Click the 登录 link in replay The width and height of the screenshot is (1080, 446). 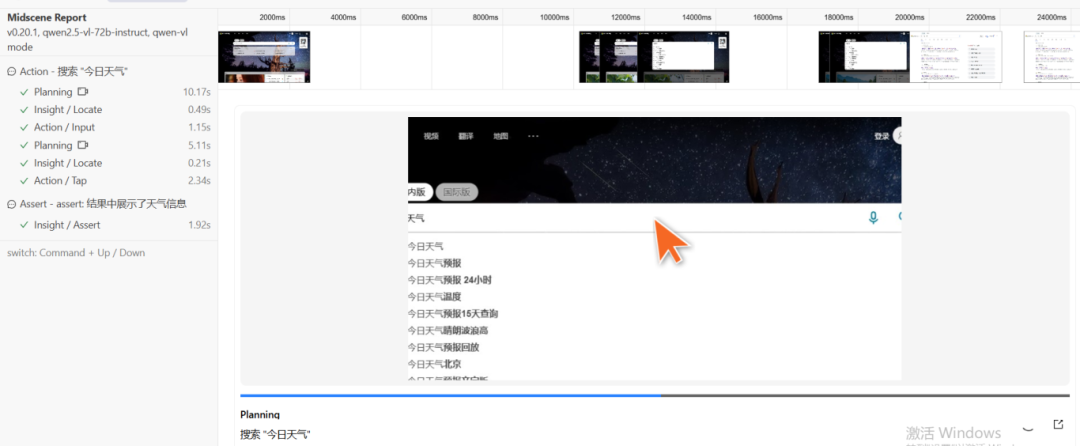coord(882,136)
